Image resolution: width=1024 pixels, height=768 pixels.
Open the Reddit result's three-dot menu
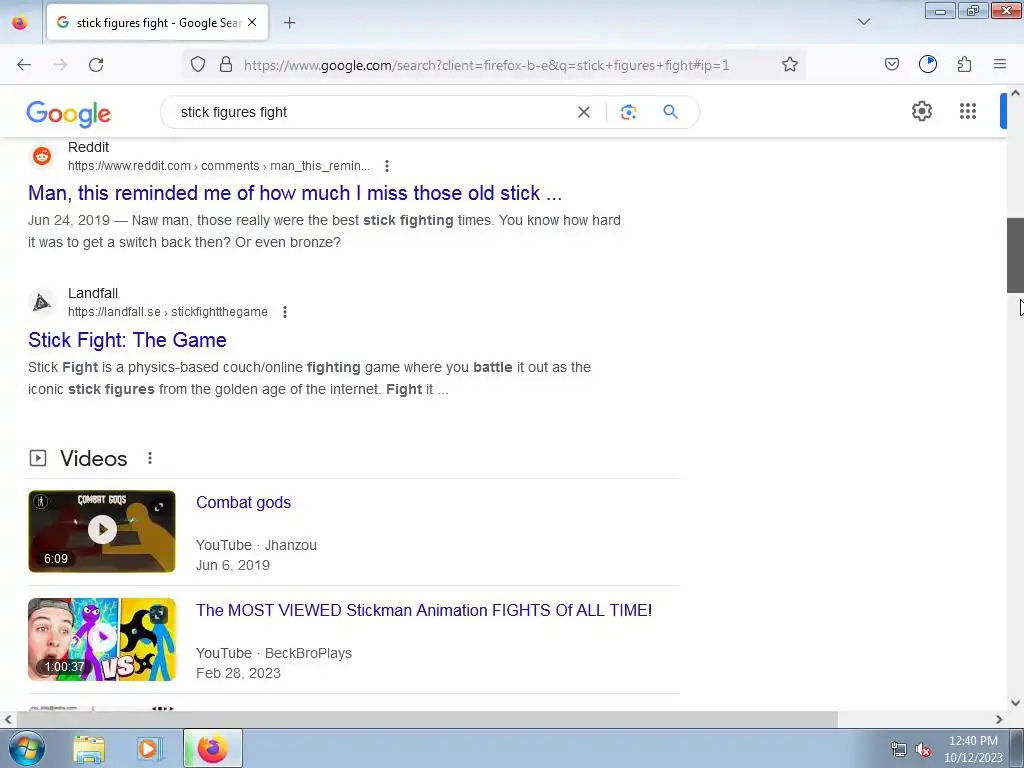[x=387, y=166]
